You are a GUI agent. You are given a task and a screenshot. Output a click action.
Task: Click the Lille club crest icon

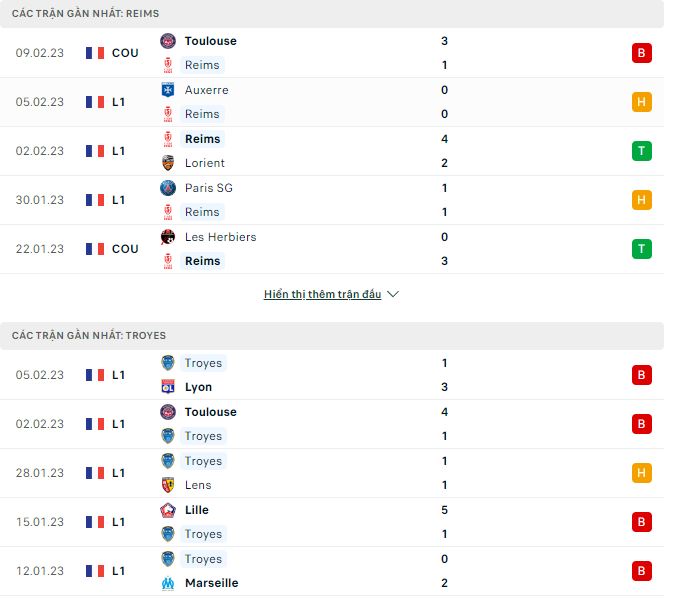click(168, 510)
